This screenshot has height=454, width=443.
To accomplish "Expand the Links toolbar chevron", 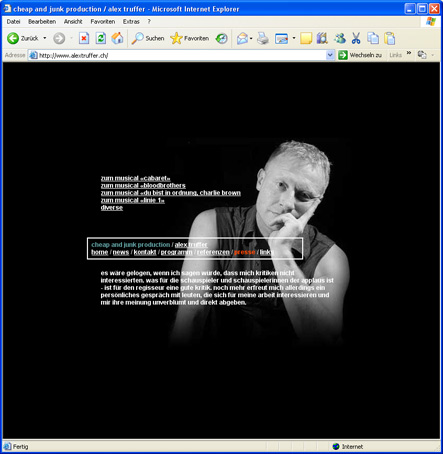I will coord(409,53).
